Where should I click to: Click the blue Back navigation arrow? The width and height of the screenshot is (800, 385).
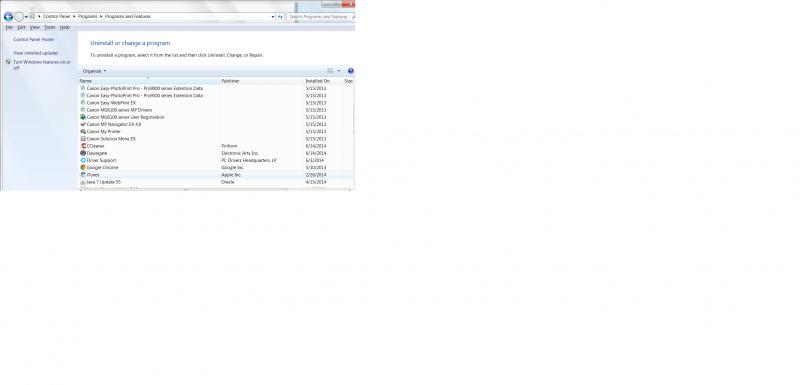pos(8,17)
